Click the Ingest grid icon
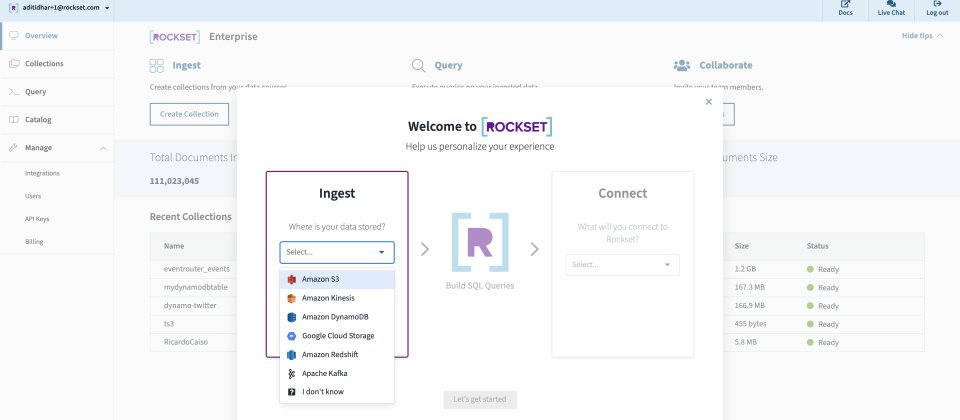The image size is (960, 420). pyautogui.click(x=157, y=66)
